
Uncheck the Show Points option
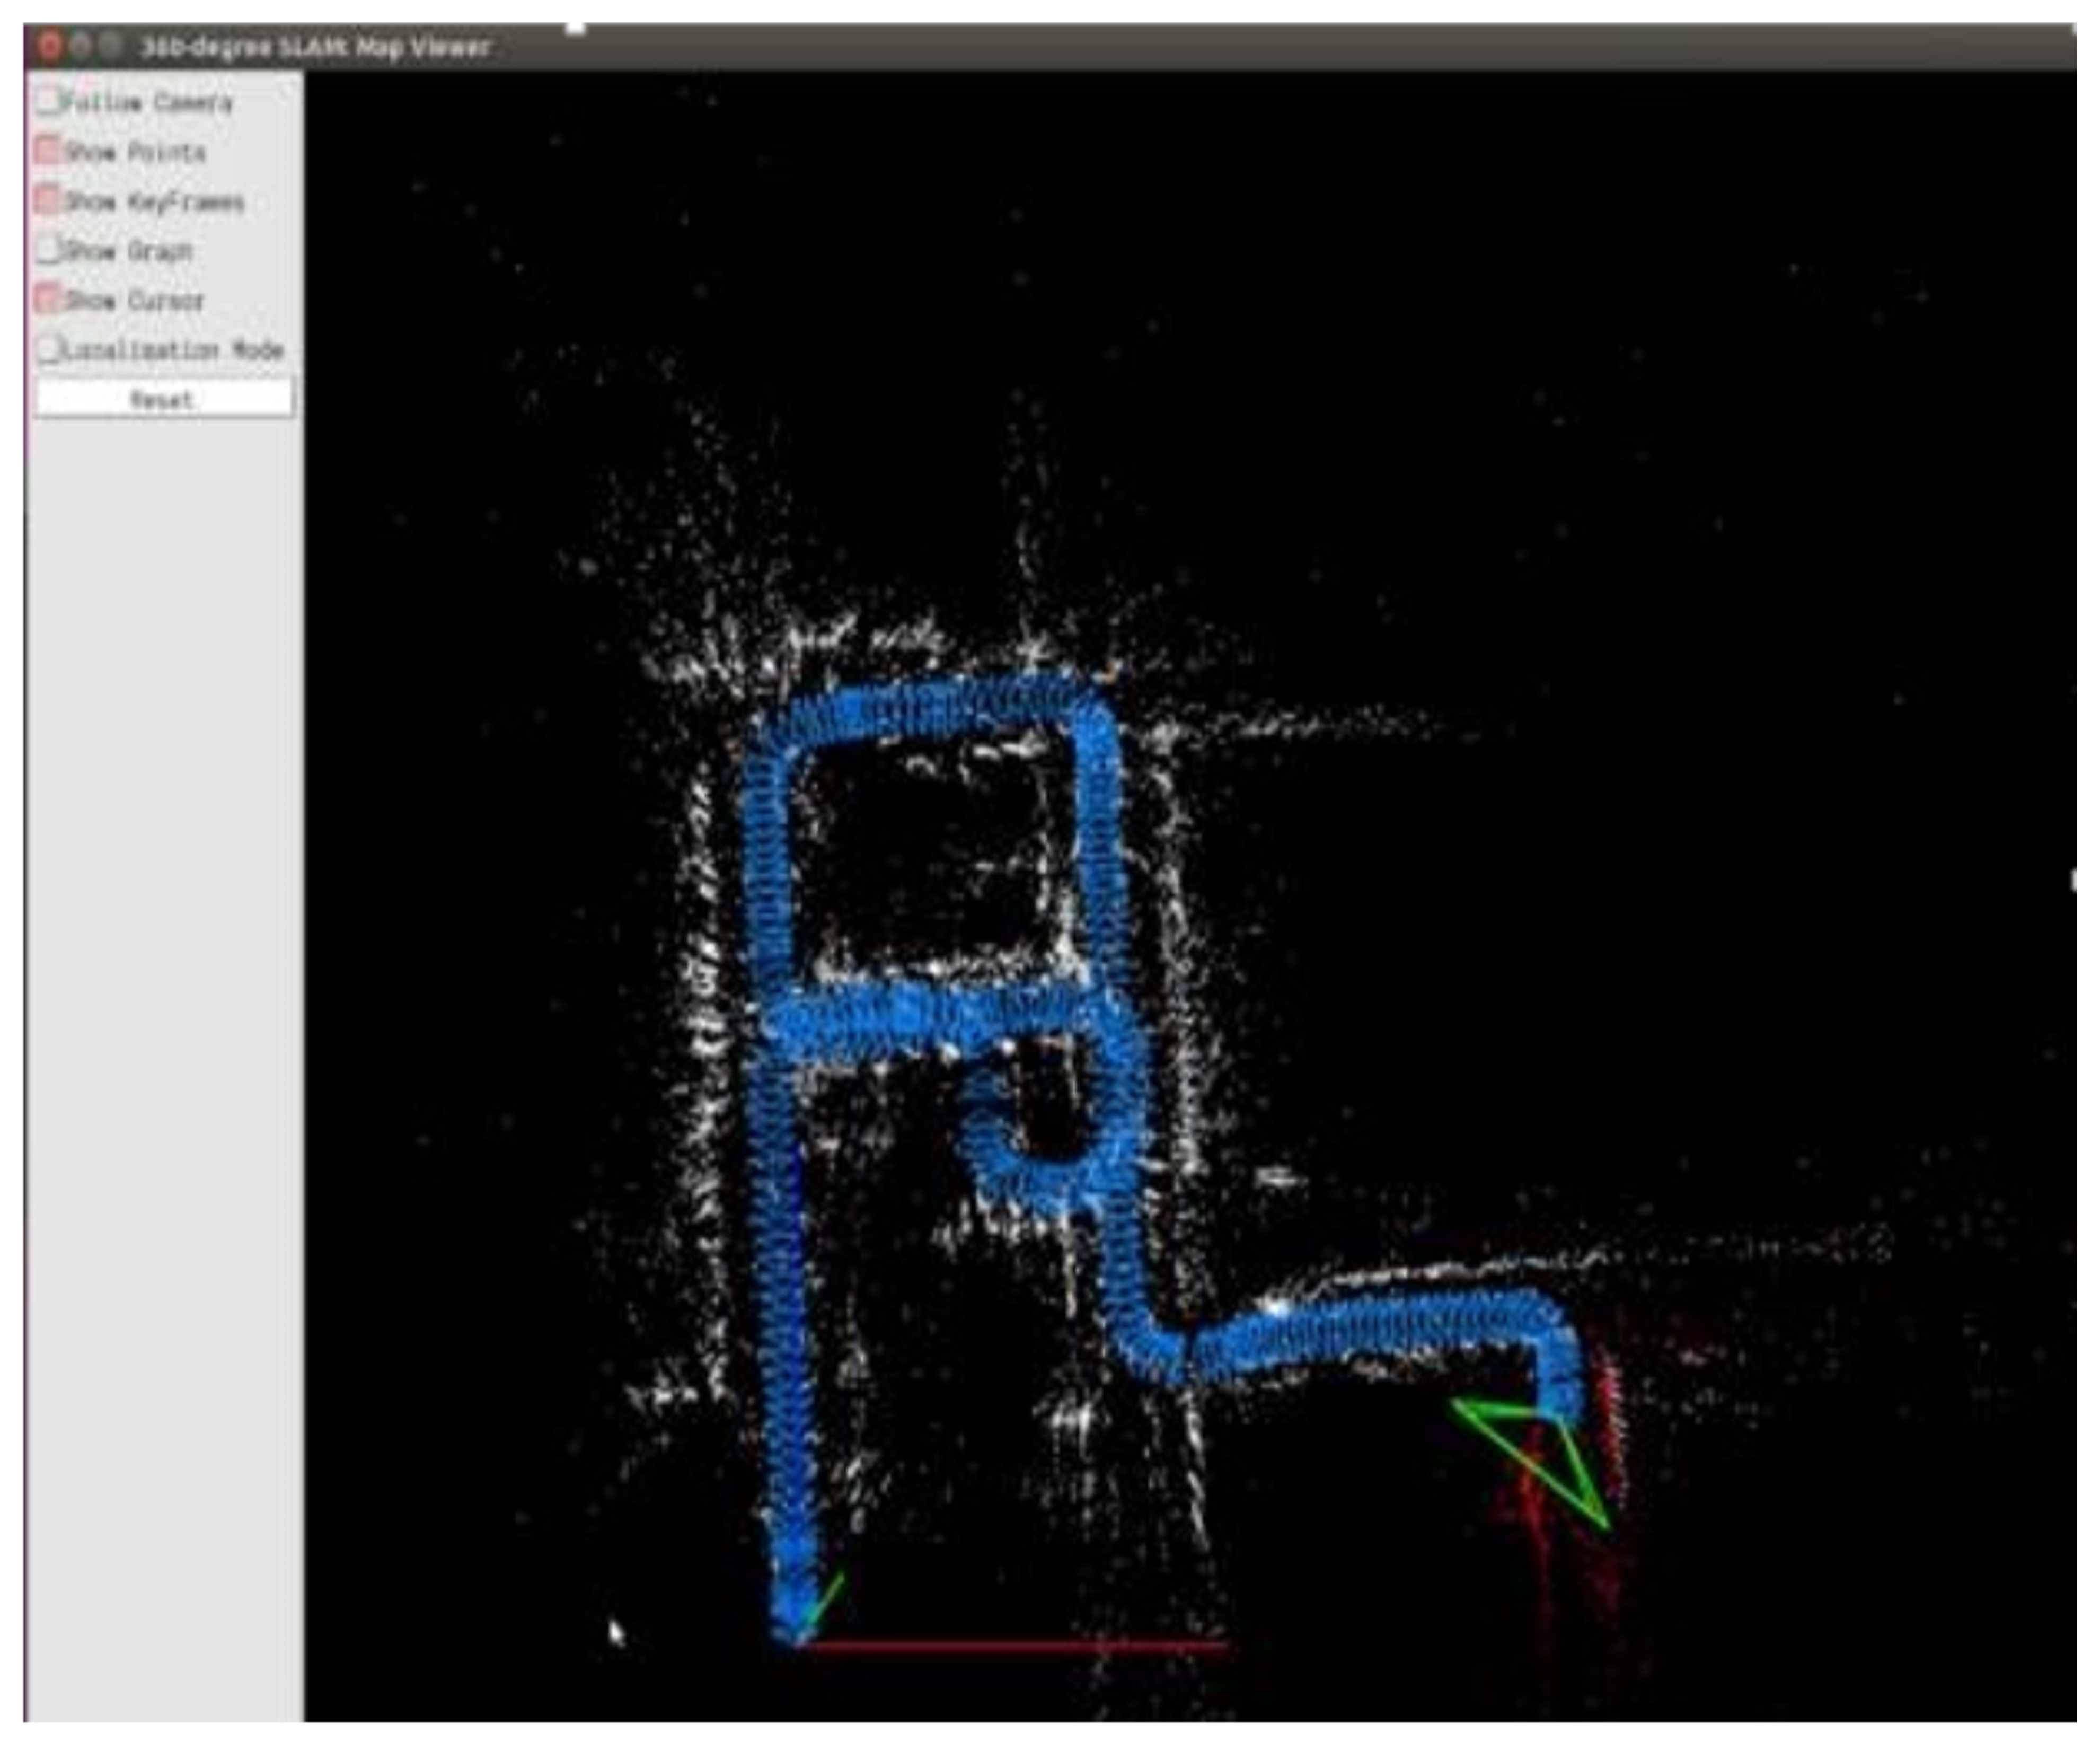(47, 150)
